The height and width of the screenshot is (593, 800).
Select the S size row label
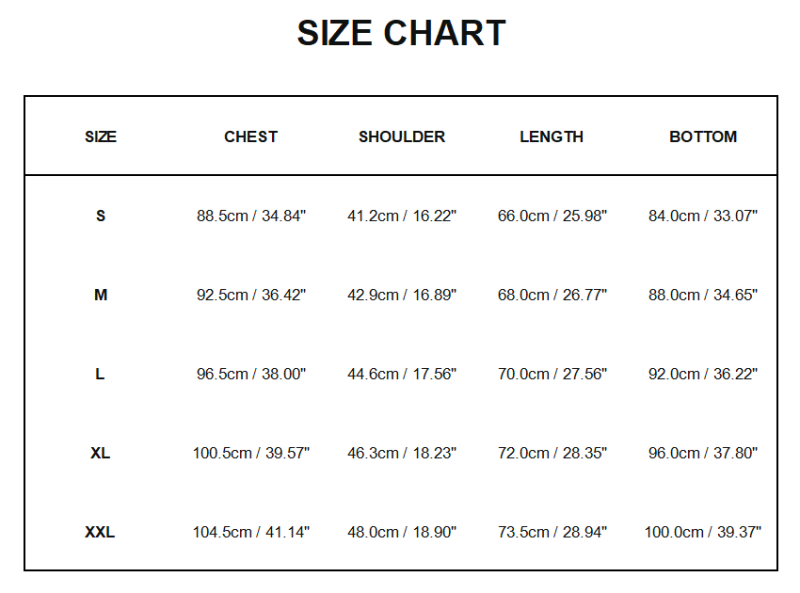point(100,216)
